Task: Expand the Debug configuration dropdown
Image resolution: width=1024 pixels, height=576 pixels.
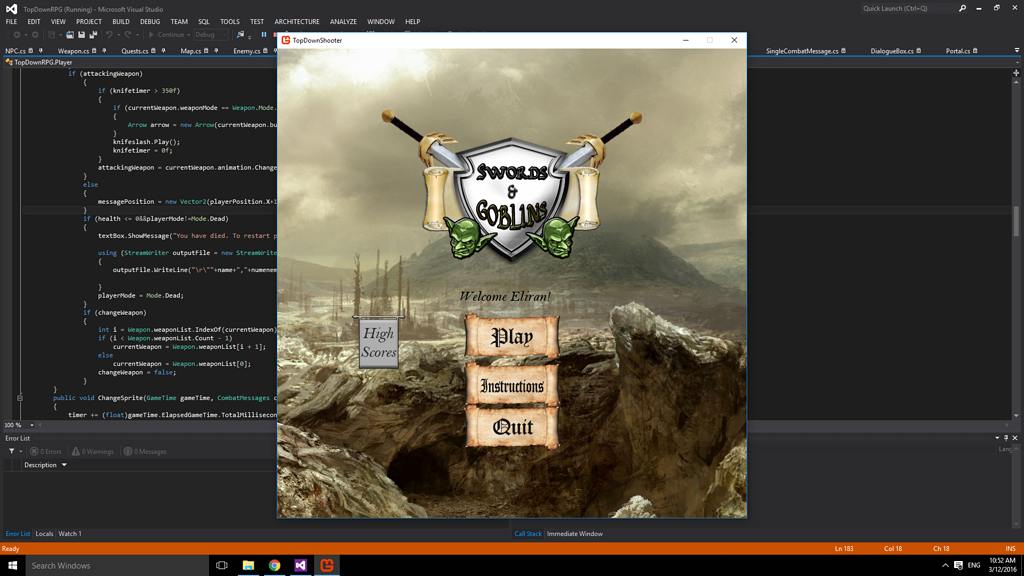Action: [225, 35]
